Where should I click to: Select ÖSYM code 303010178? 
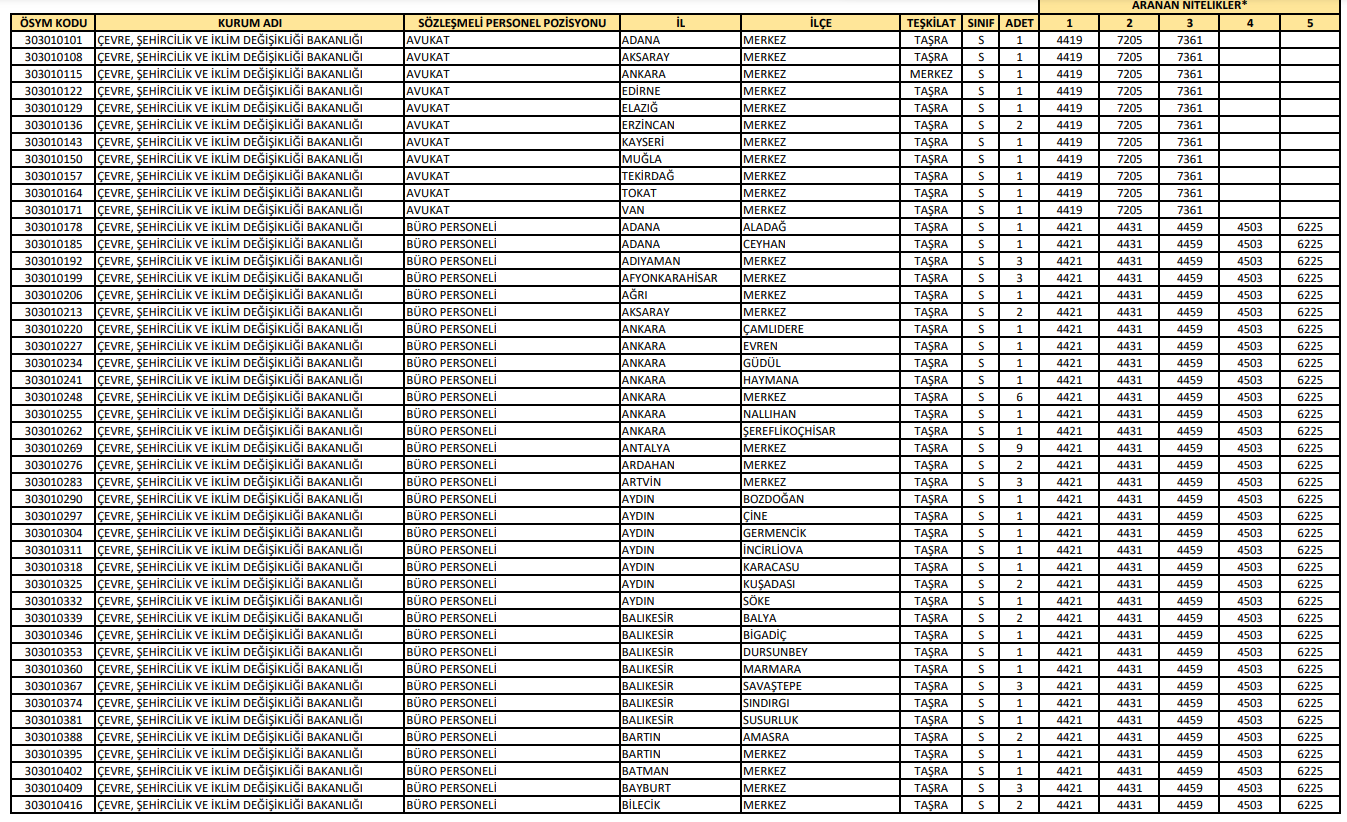click(x=53, y=227)
